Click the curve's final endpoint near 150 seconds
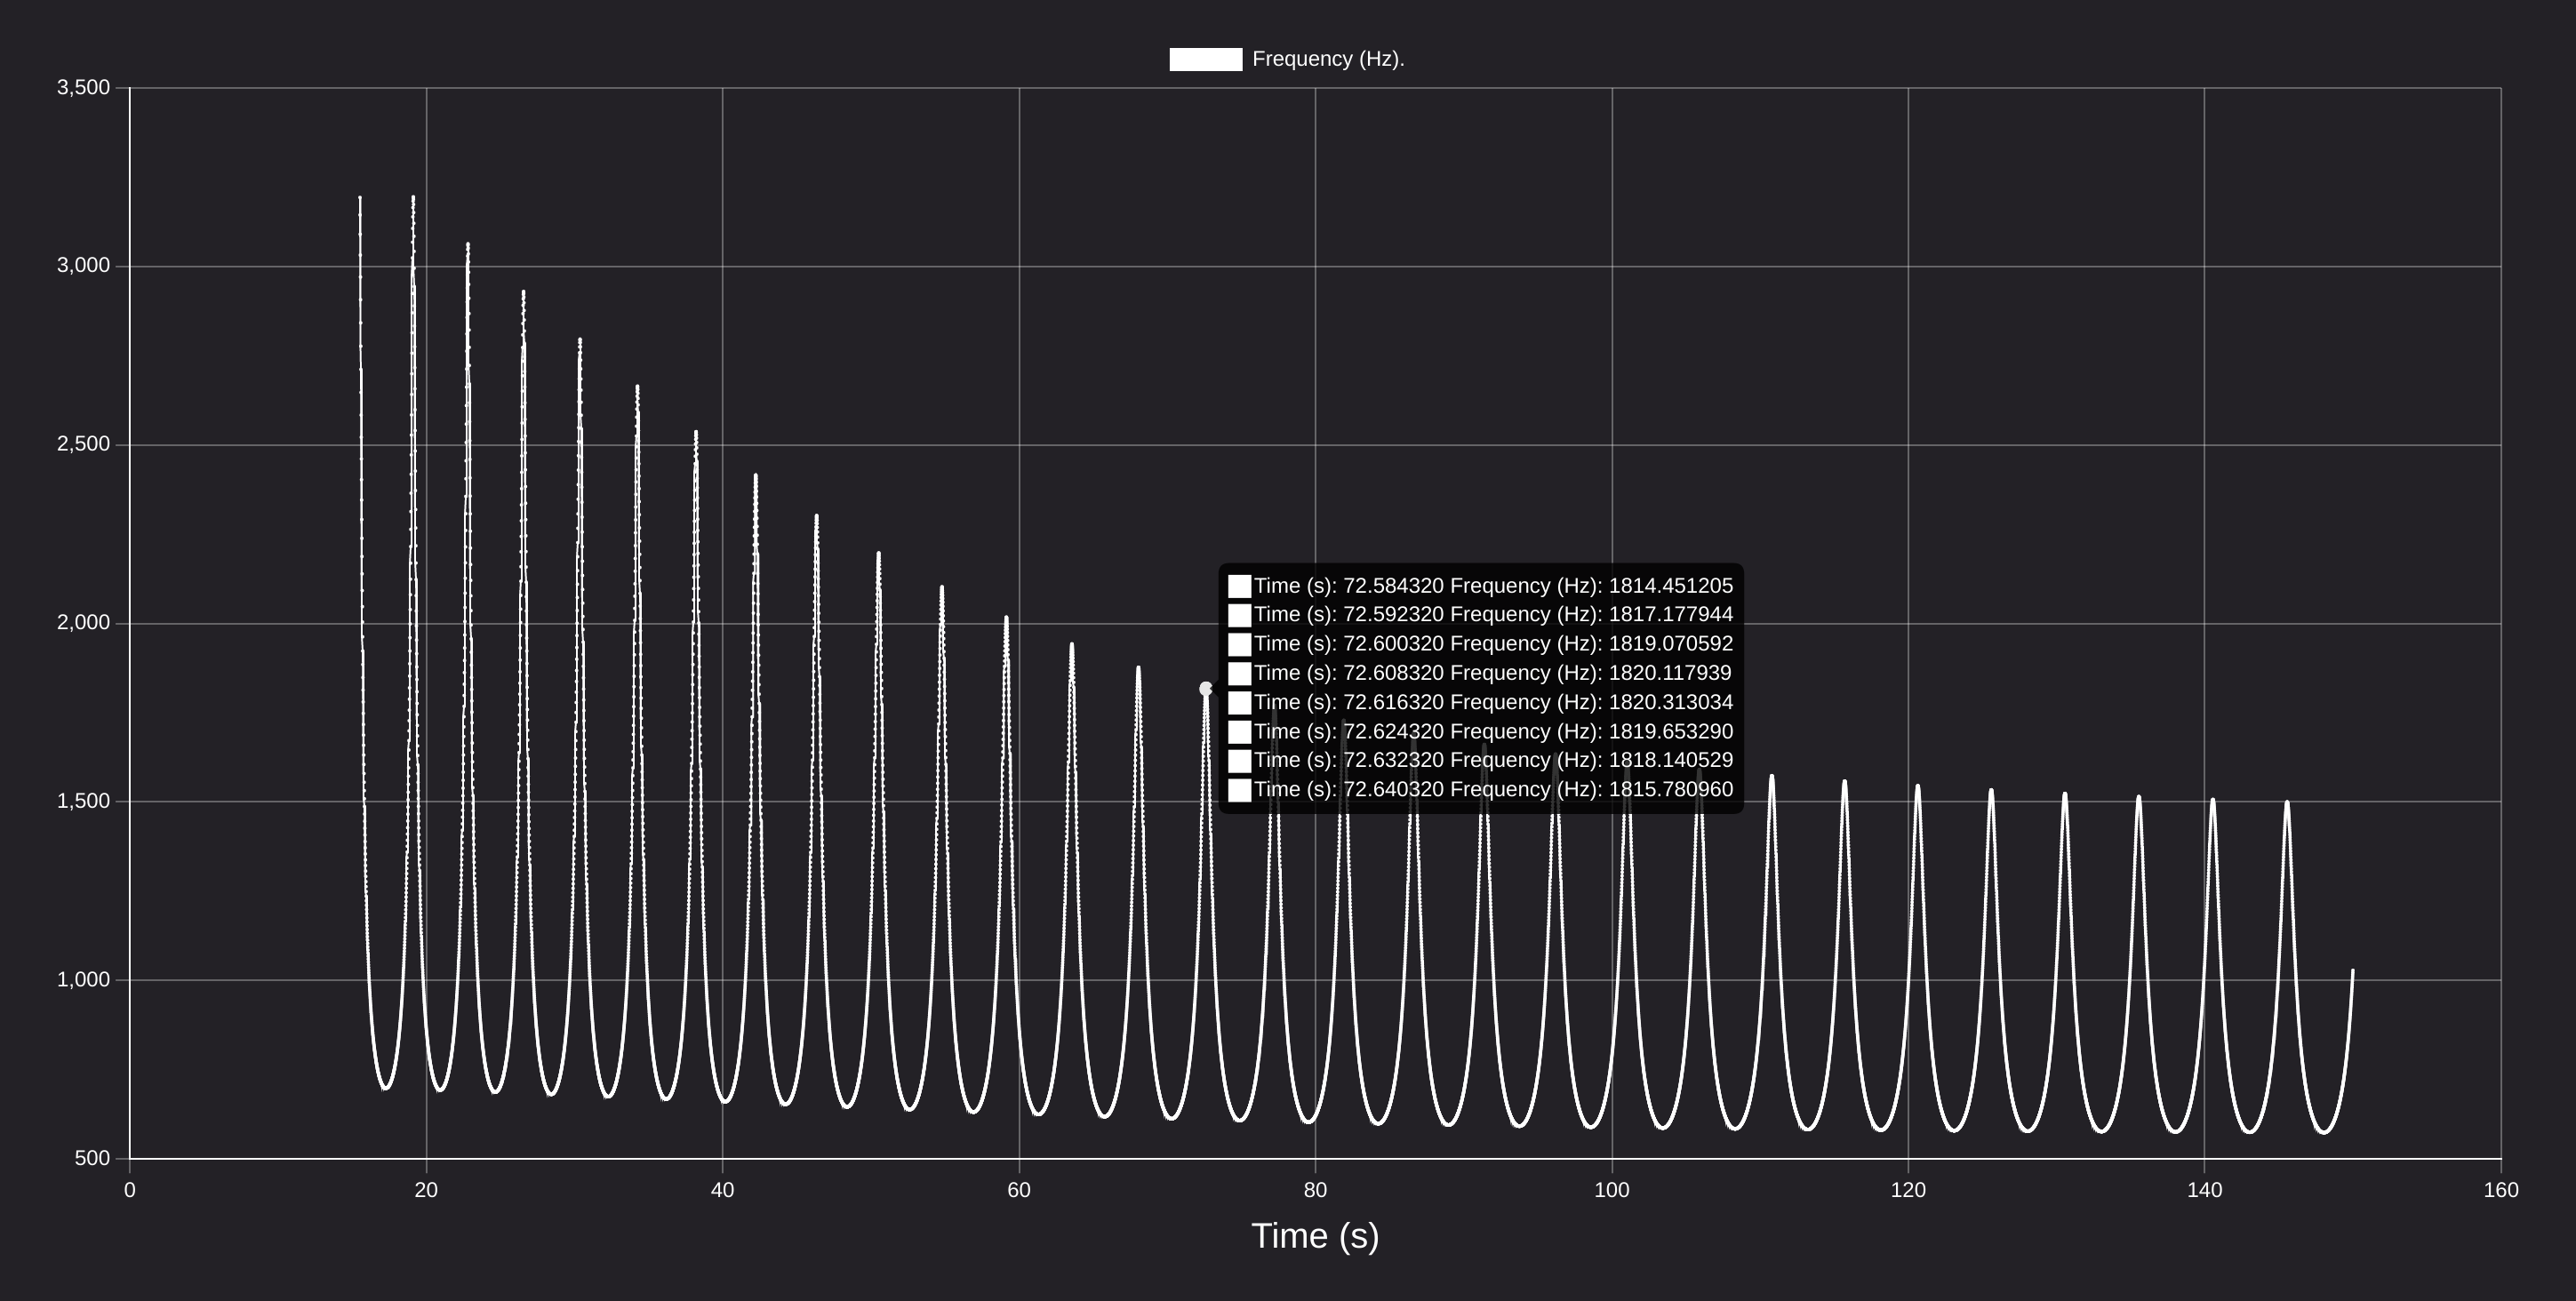Image resolution: width=2576 pixels, height=1301 pixels. click(2352, 970)
